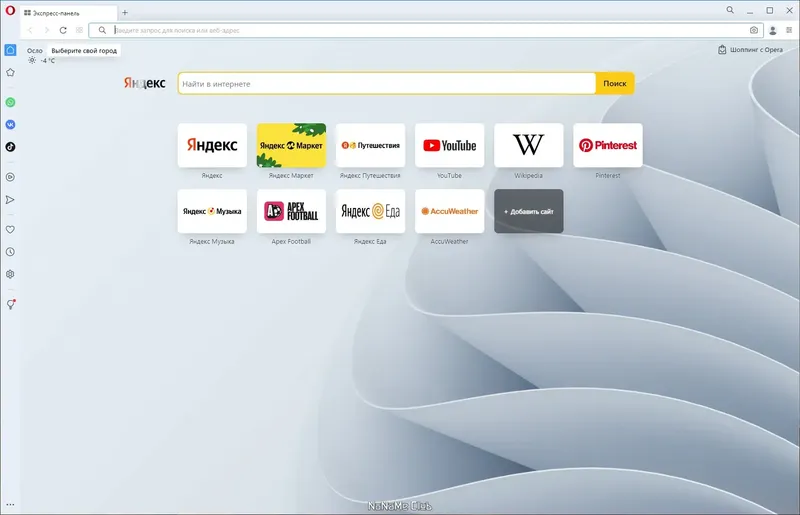Open the AccuWeather speed dial tile

pyautogui.click(x=449, y=211)
